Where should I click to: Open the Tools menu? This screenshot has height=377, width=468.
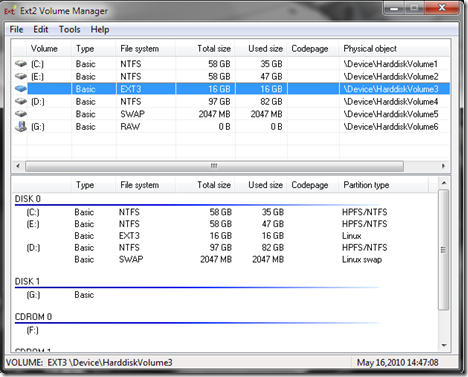70,30
